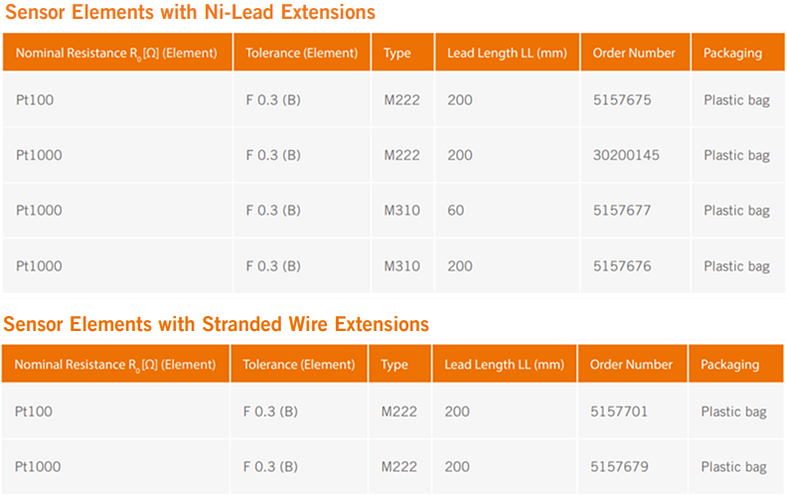Click the Packaging header in the Ni-Lead table
Image resolution: width=787 pixels, height=496 pixels.
coord(732,53)
